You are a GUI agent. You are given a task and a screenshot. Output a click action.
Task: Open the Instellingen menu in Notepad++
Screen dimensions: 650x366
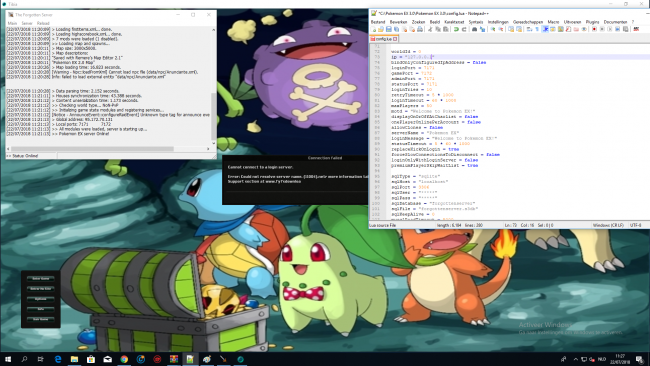tap(498, 22)
